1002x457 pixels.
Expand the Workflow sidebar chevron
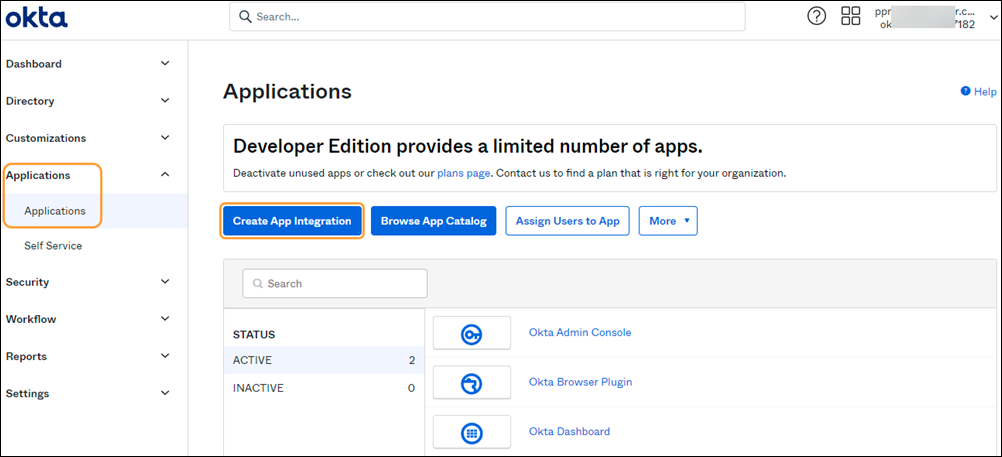(165, 318)
